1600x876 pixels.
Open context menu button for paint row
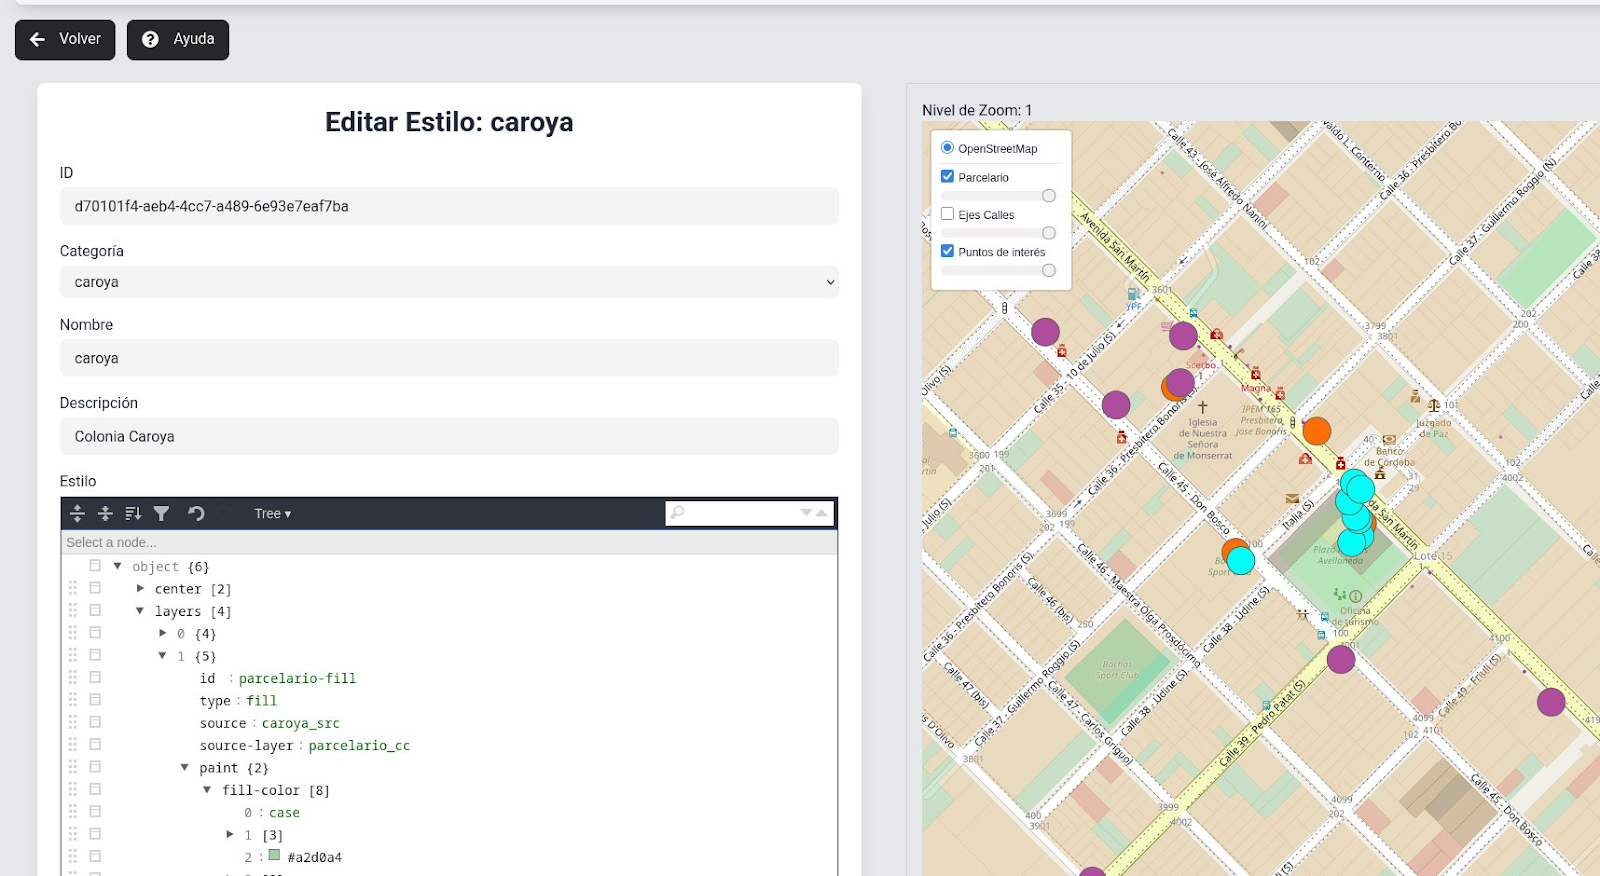[x=95, y=766]
